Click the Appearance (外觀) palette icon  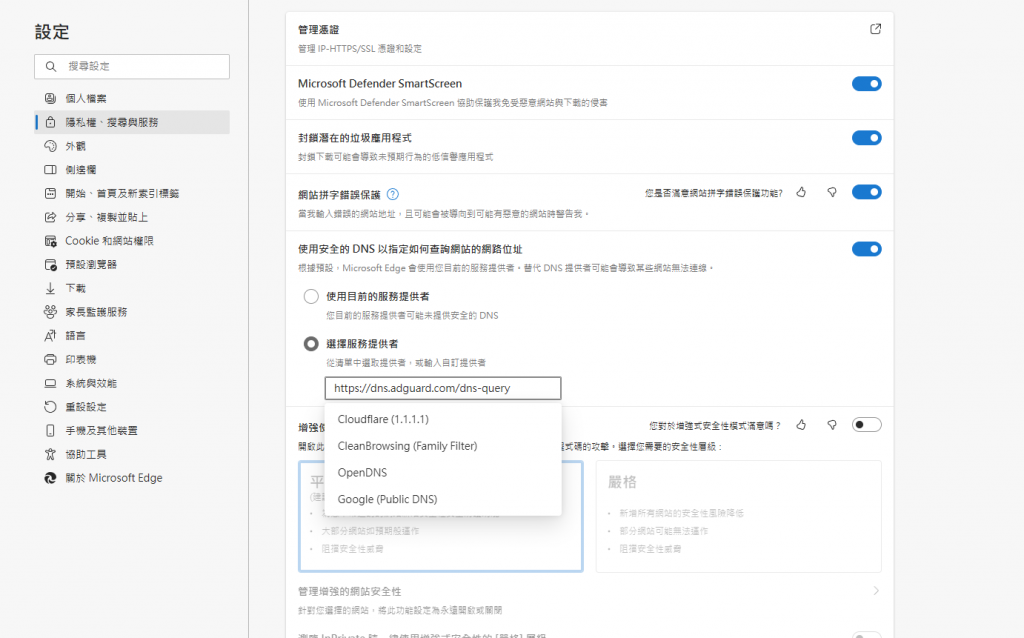pyautogui.click(x=50, y=146)
